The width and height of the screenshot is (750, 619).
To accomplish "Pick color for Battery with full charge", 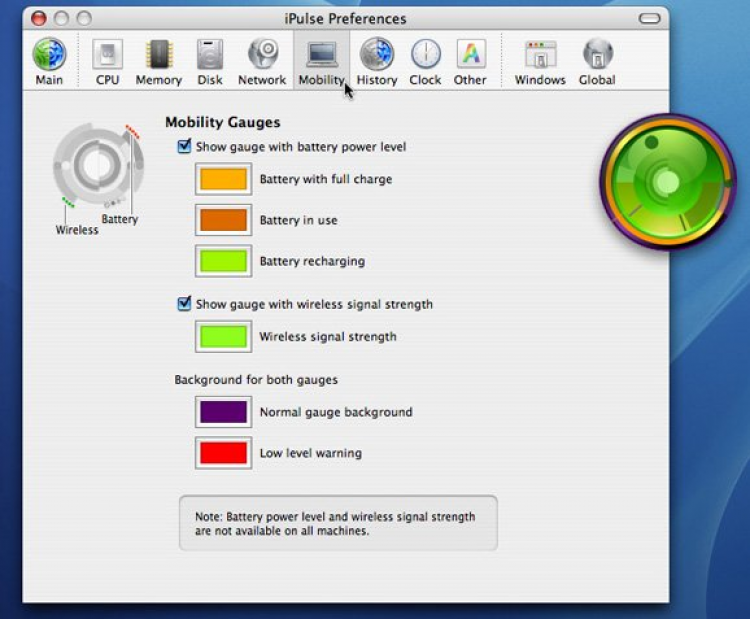I will pyautogui.click(x=223, y=179).
